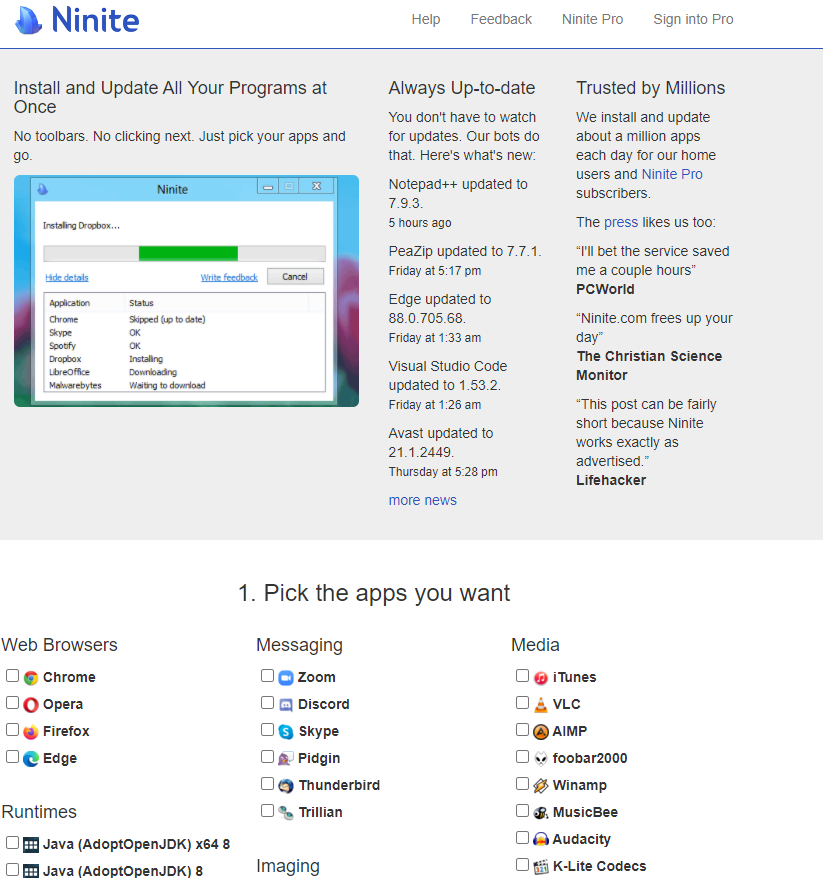Open the Feedback page

[x=501, y=20]
